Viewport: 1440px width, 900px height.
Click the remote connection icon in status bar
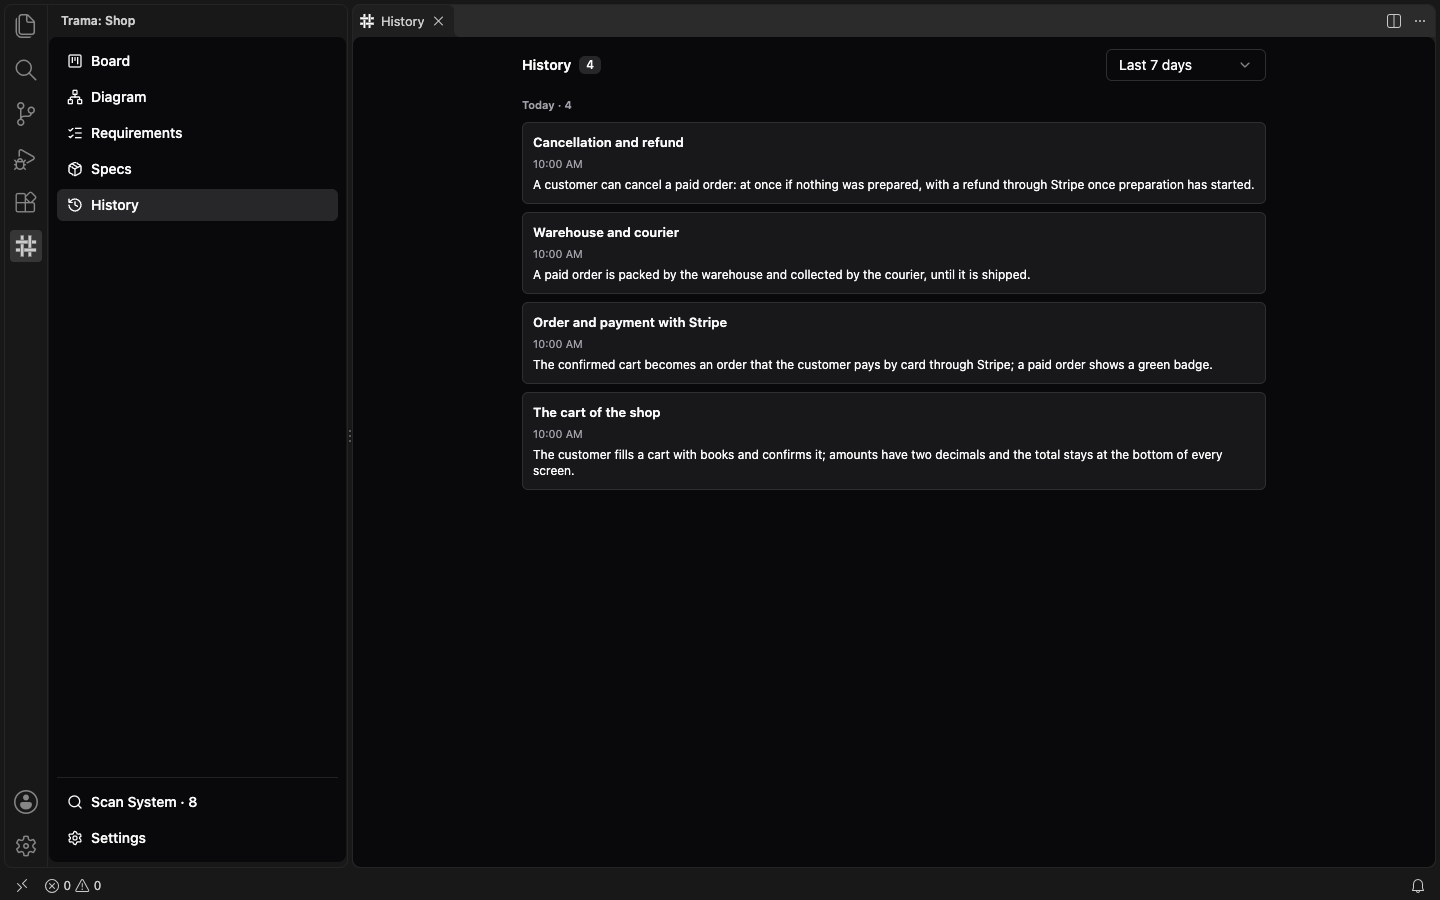pos(22,886)
